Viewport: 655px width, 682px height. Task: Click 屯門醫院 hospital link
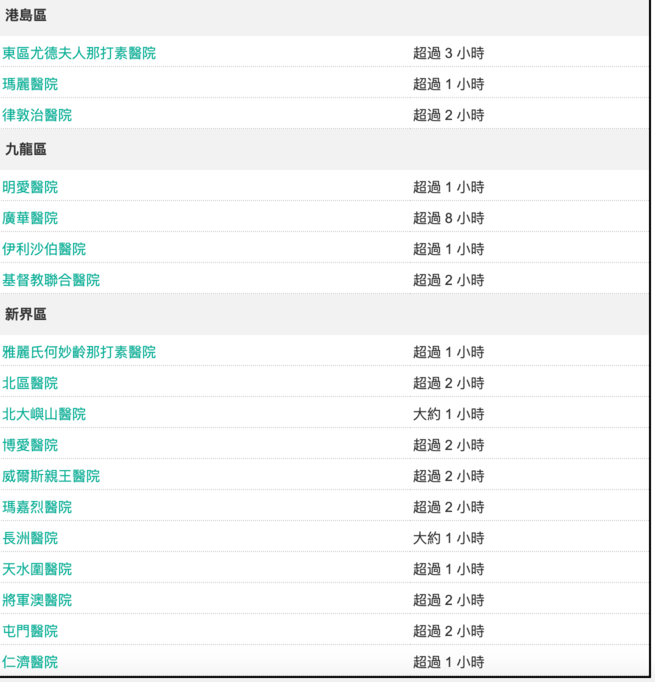(30, 631)
